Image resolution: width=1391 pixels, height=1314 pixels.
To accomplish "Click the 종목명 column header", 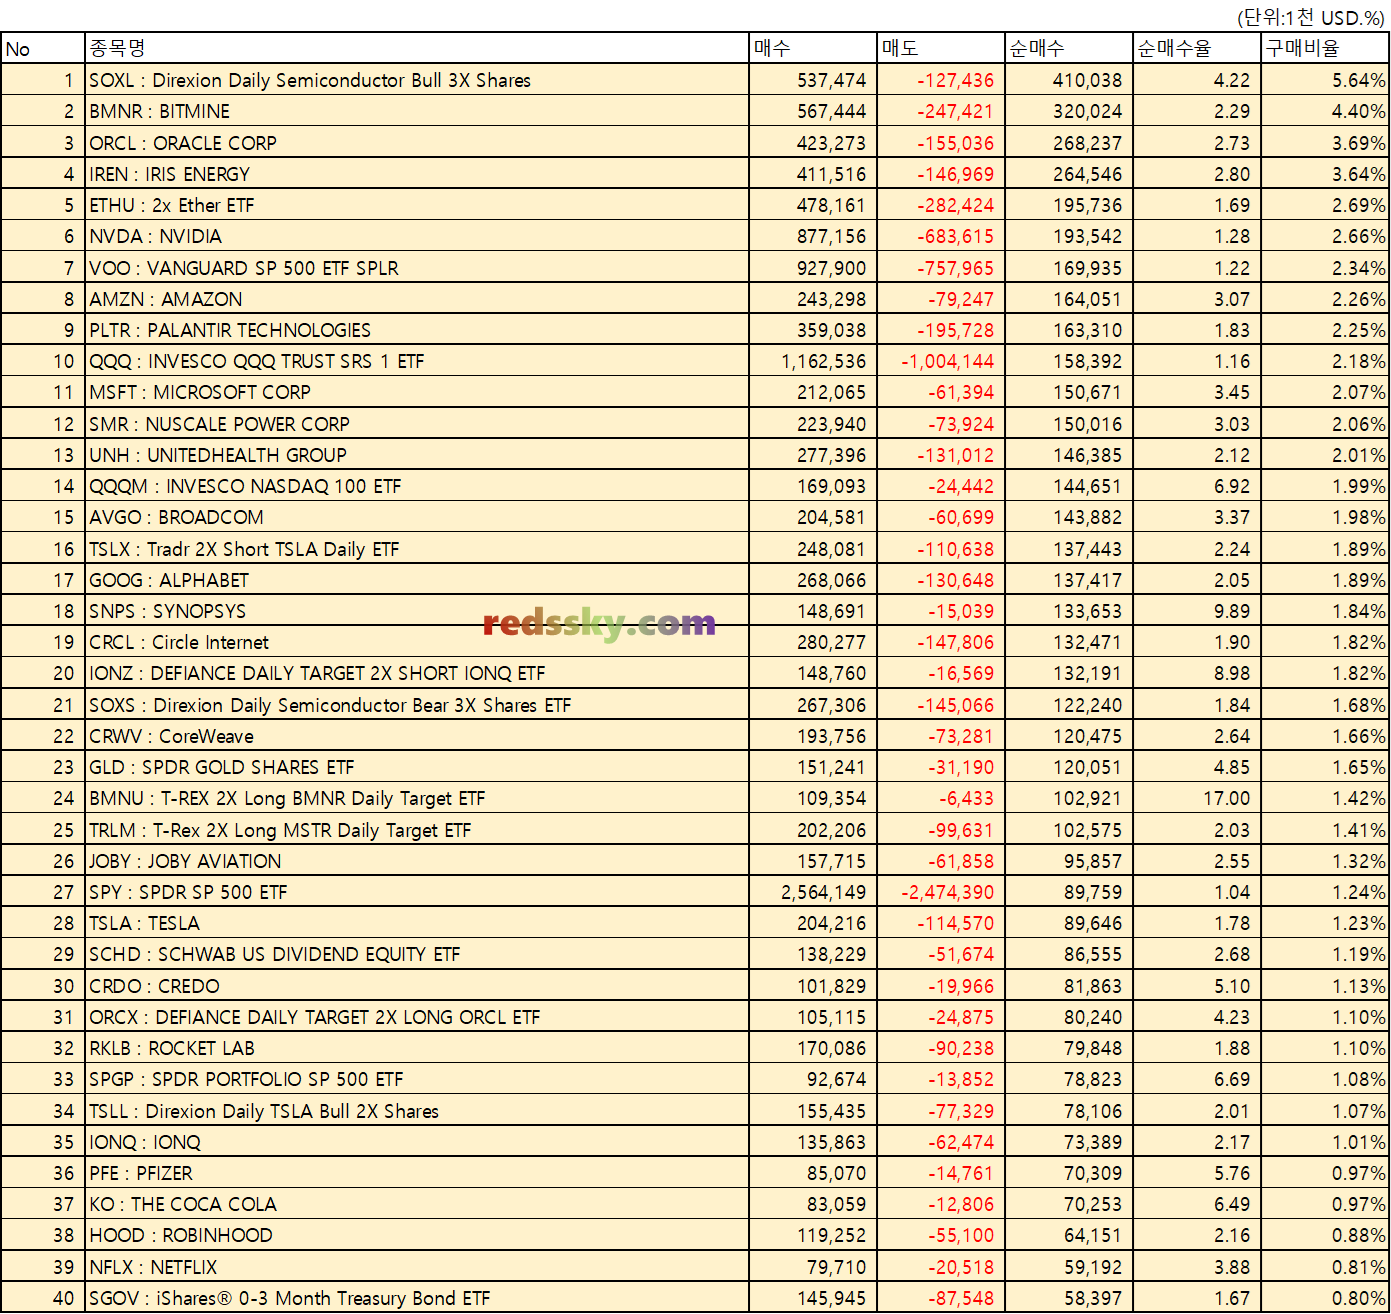I will 417,48.
